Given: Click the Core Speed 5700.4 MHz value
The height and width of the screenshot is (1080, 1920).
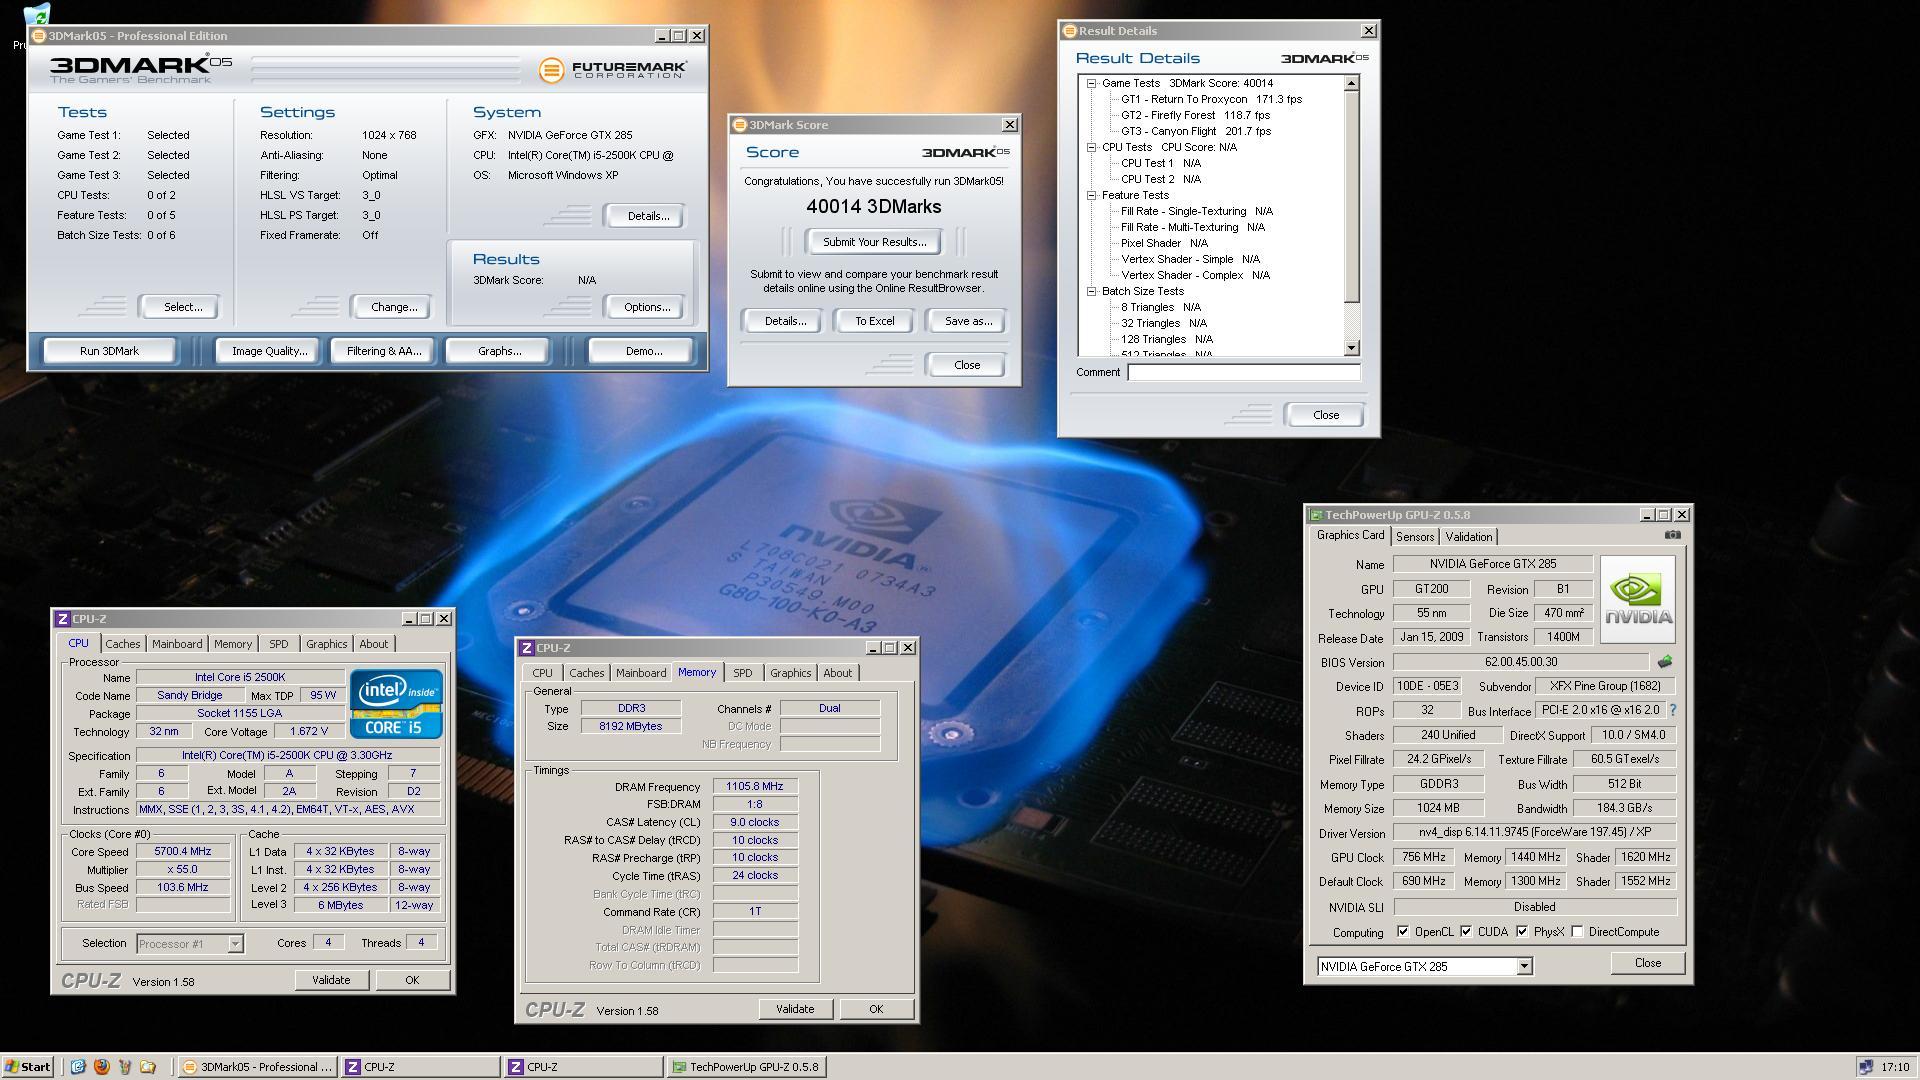Looking at the screenshot, I should pos(183,852).
